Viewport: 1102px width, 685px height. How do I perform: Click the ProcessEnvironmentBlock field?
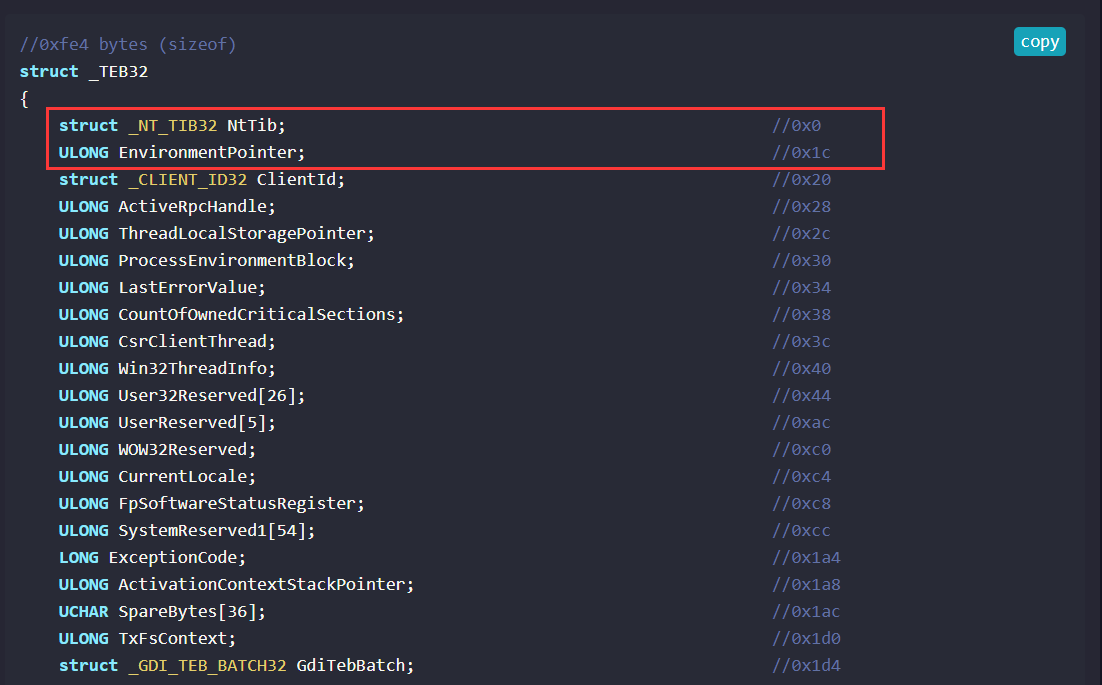(x=236, y=260)
